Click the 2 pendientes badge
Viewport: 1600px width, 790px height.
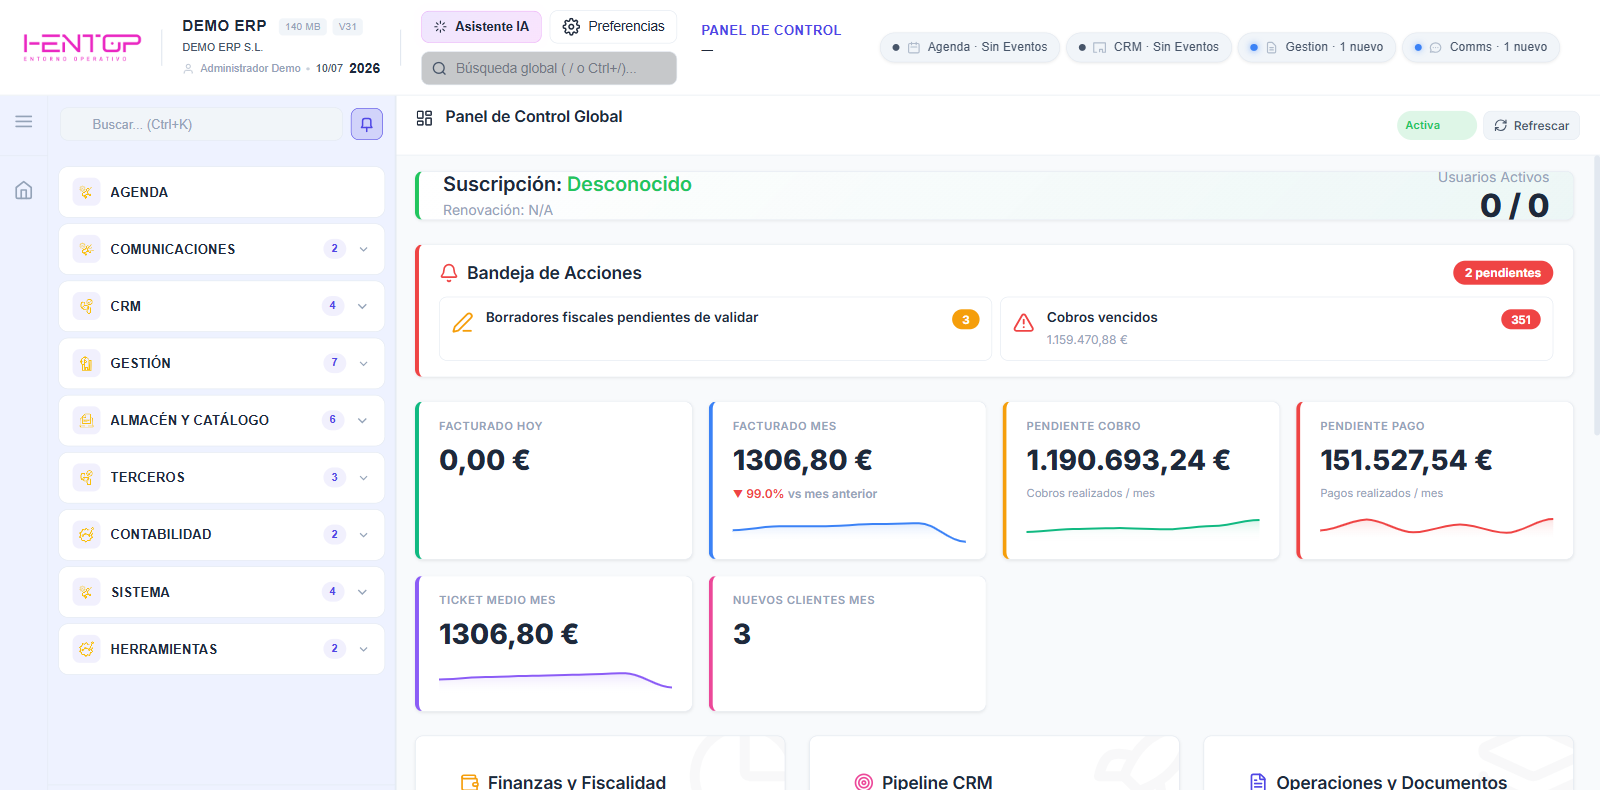coord(1502,273)
